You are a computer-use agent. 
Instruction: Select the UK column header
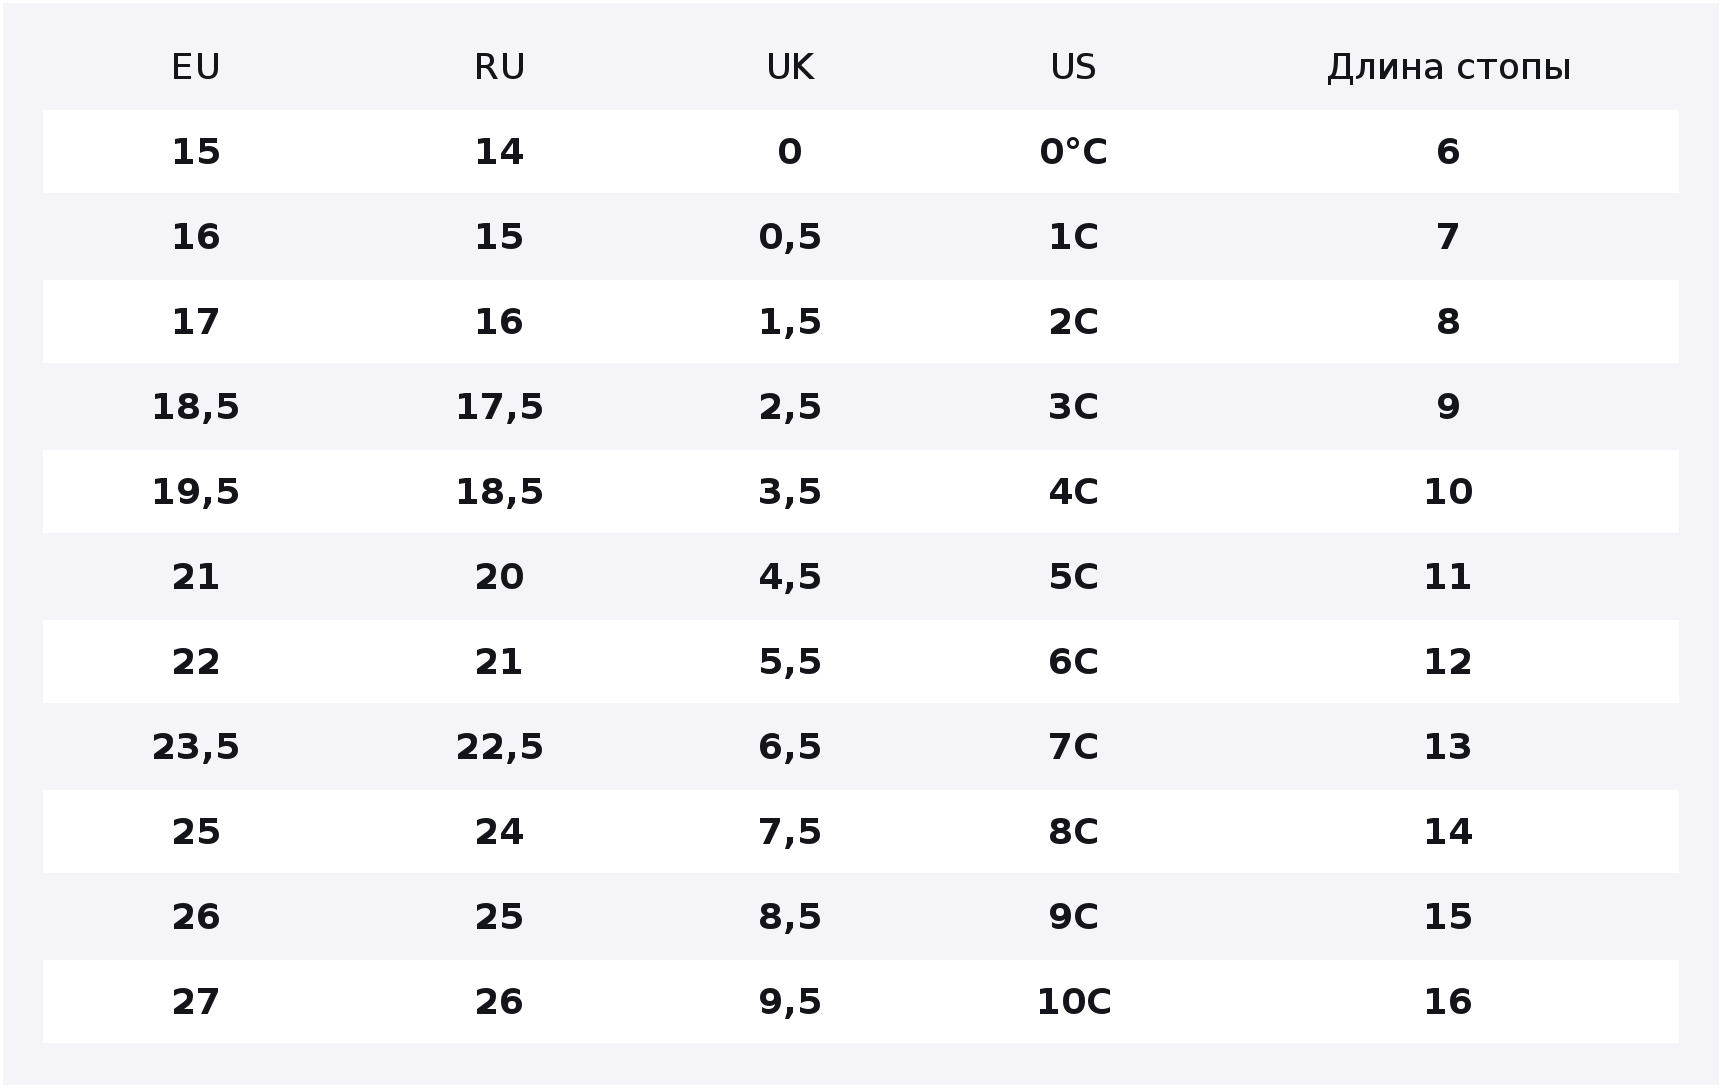790,67
